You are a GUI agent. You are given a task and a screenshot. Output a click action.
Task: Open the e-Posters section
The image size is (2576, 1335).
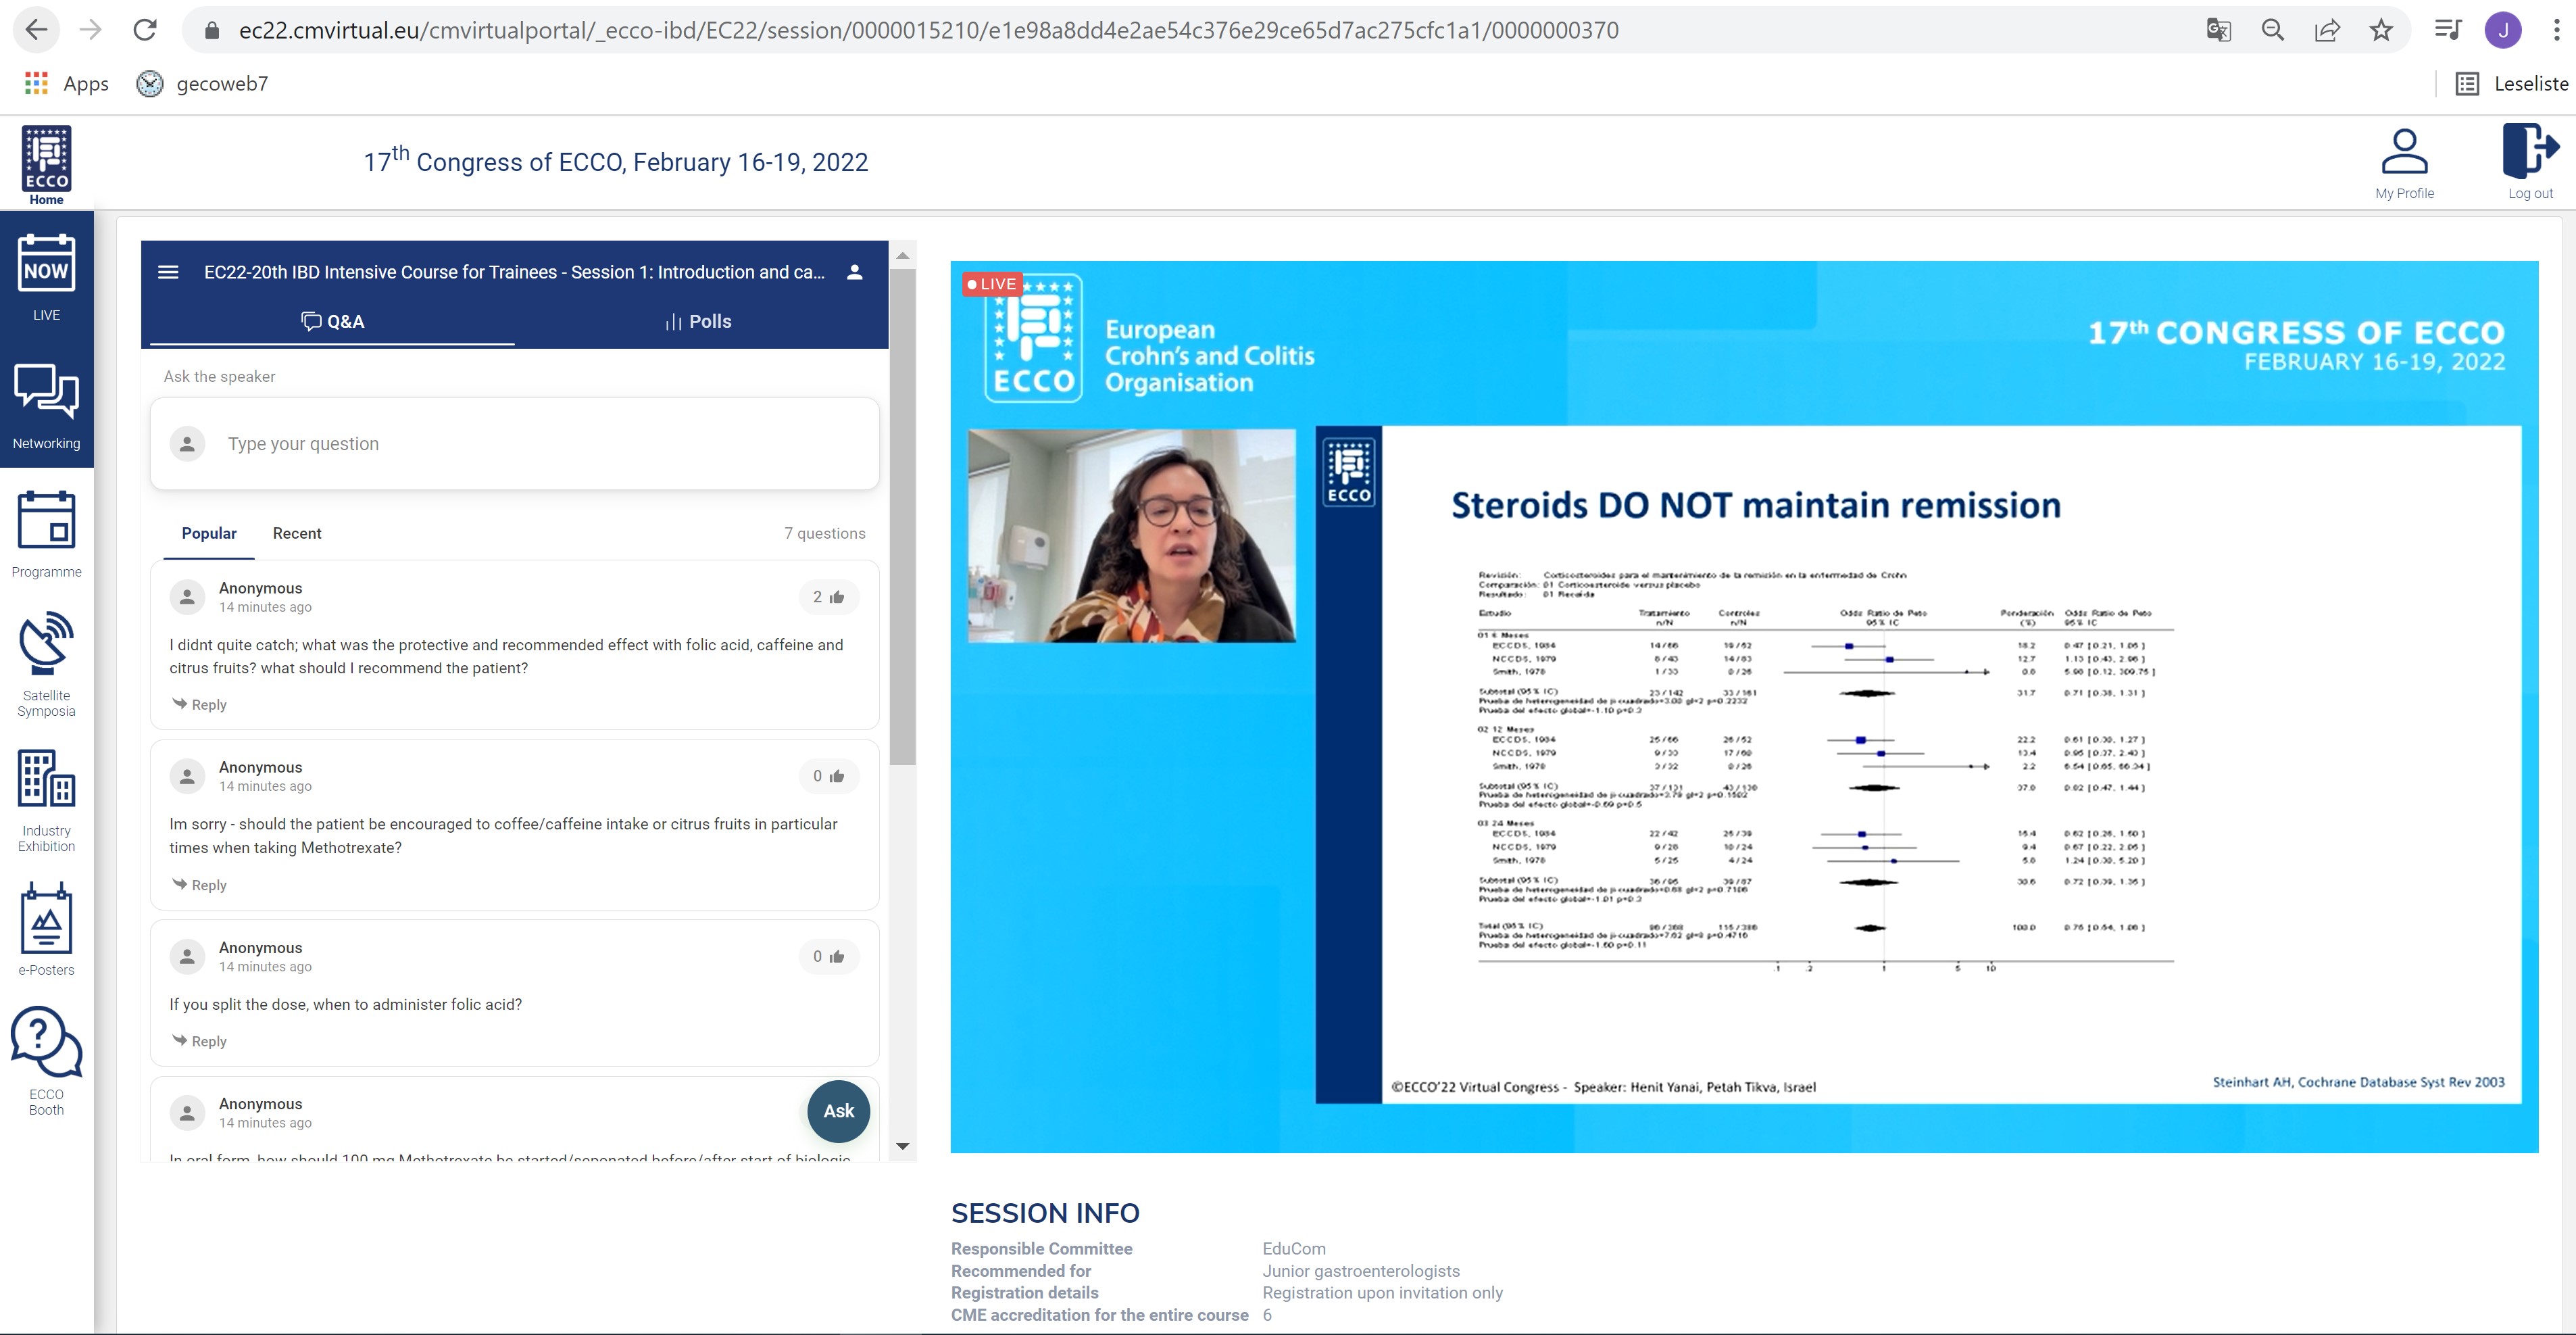[46, 929]
